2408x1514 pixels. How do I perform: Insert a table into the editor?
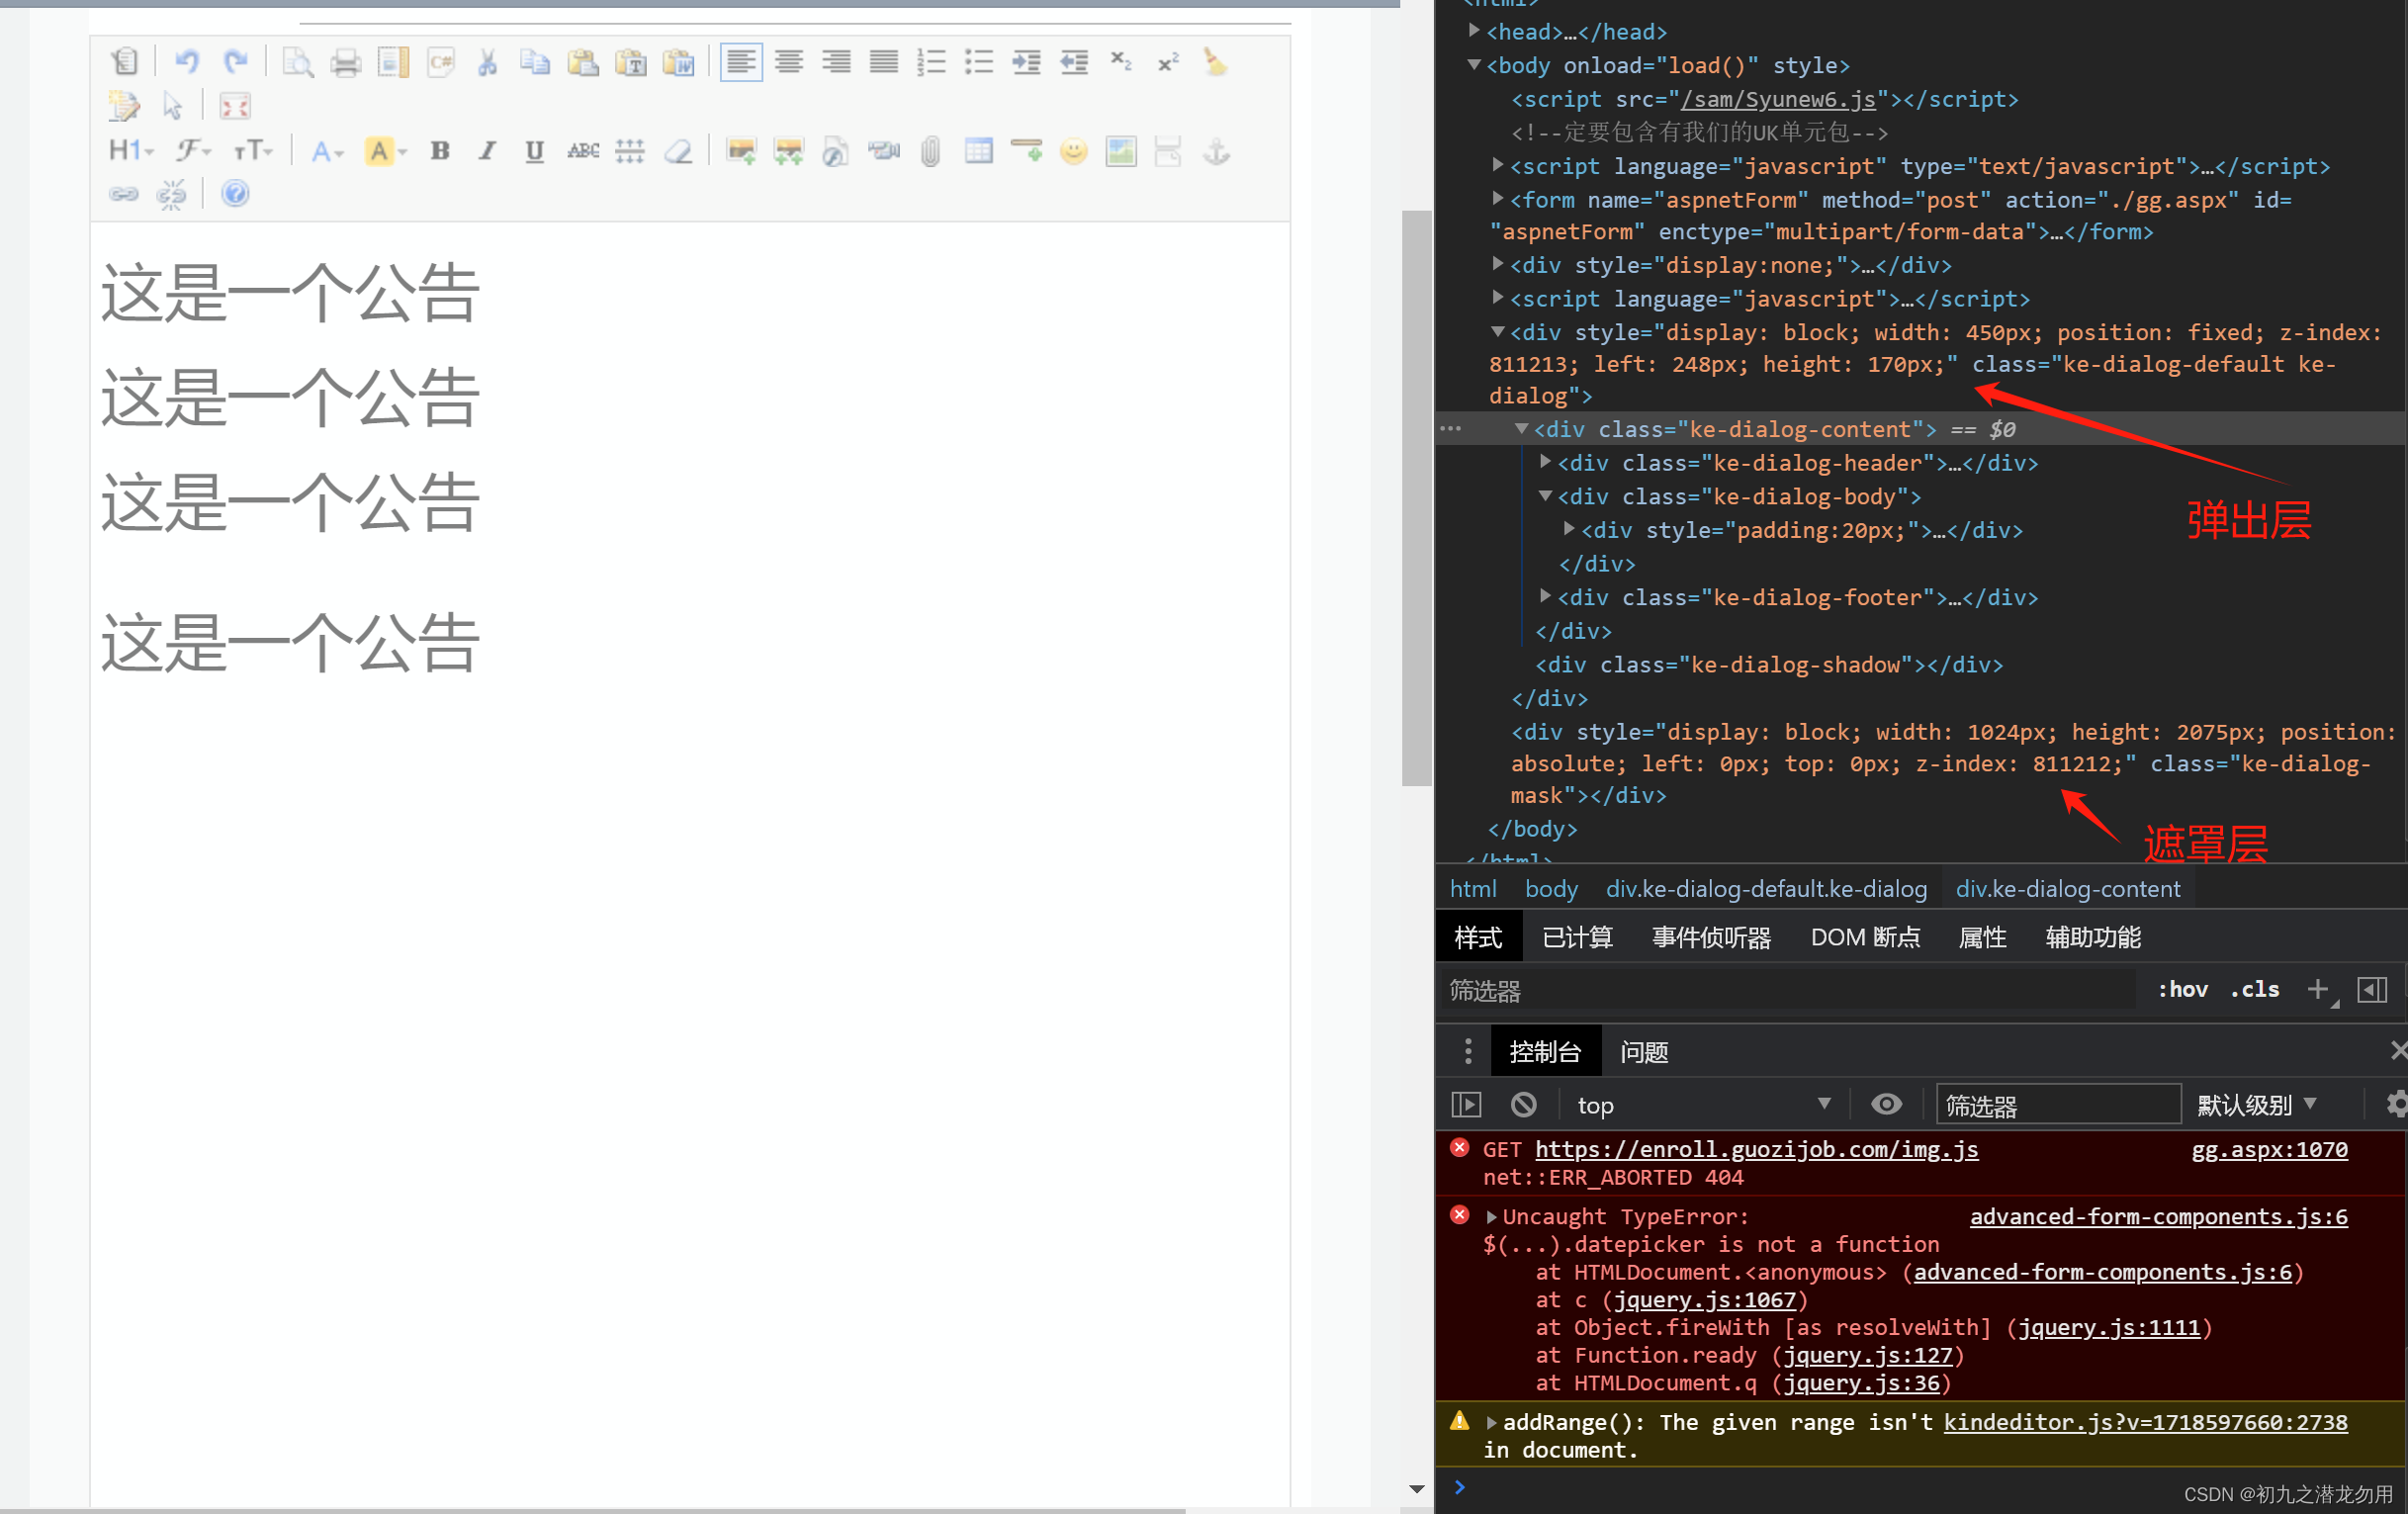(979, 151)
